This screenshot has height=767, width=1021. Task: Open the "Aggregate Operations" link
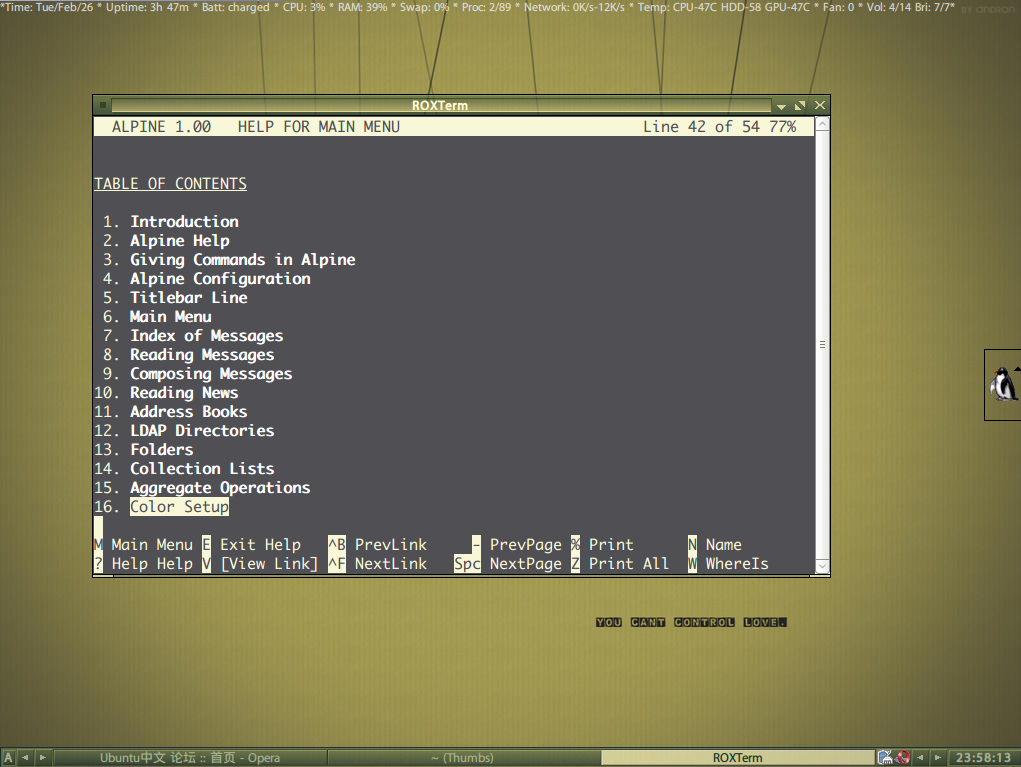(x=220, y=488)
